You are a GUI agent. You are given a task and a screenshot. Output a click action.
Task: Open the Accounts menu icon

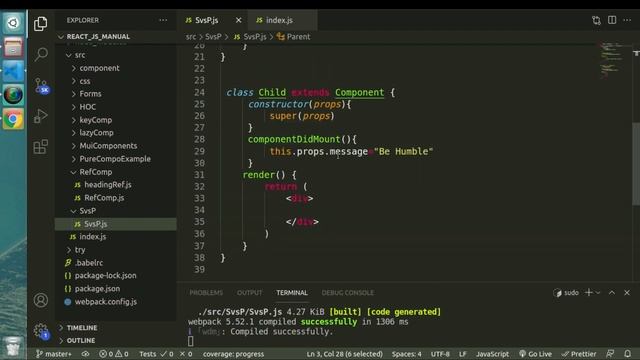coord(40,300)
